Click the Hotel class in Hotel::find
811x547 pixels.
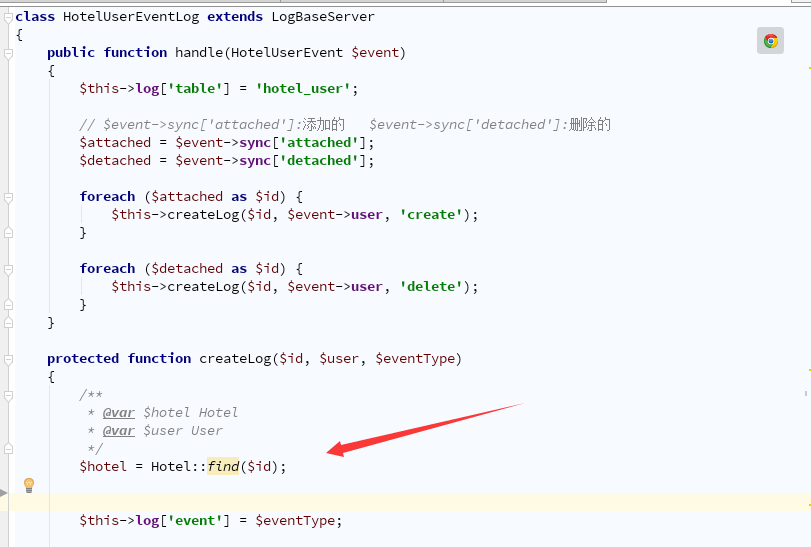pyautogui.click(x=171, y=466)
